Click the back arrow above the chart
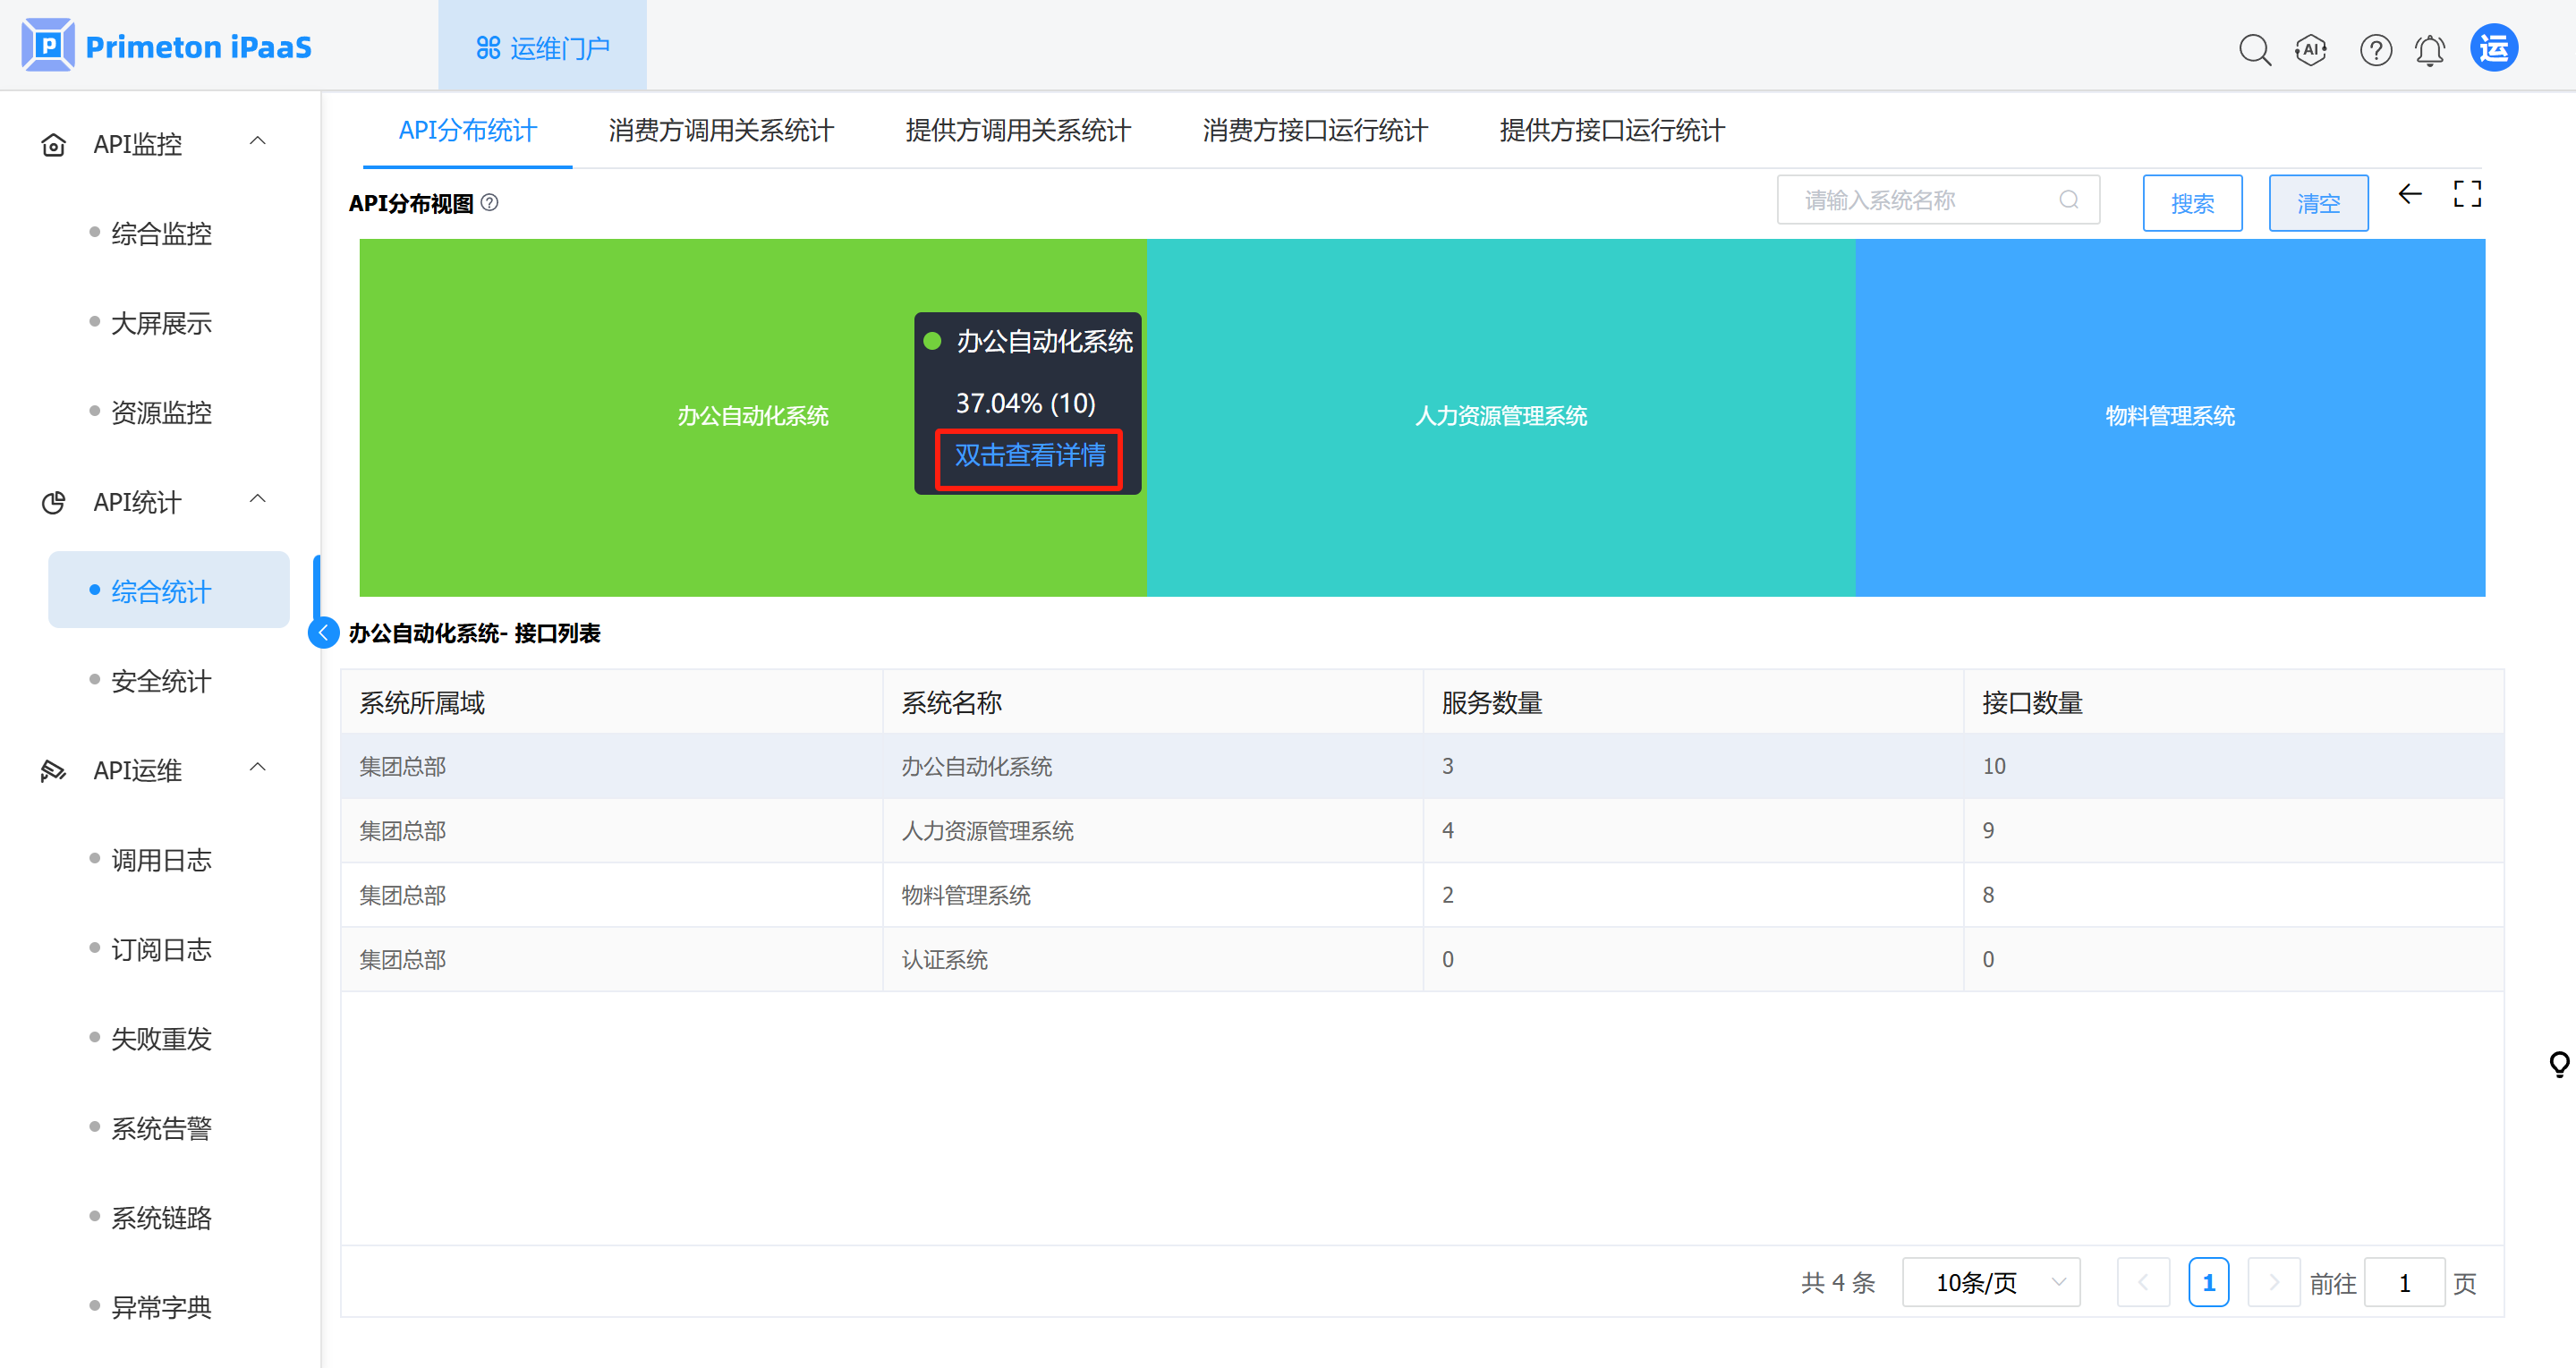This screenshot has height=1368, width=2576. click(x=2410, y=194)
